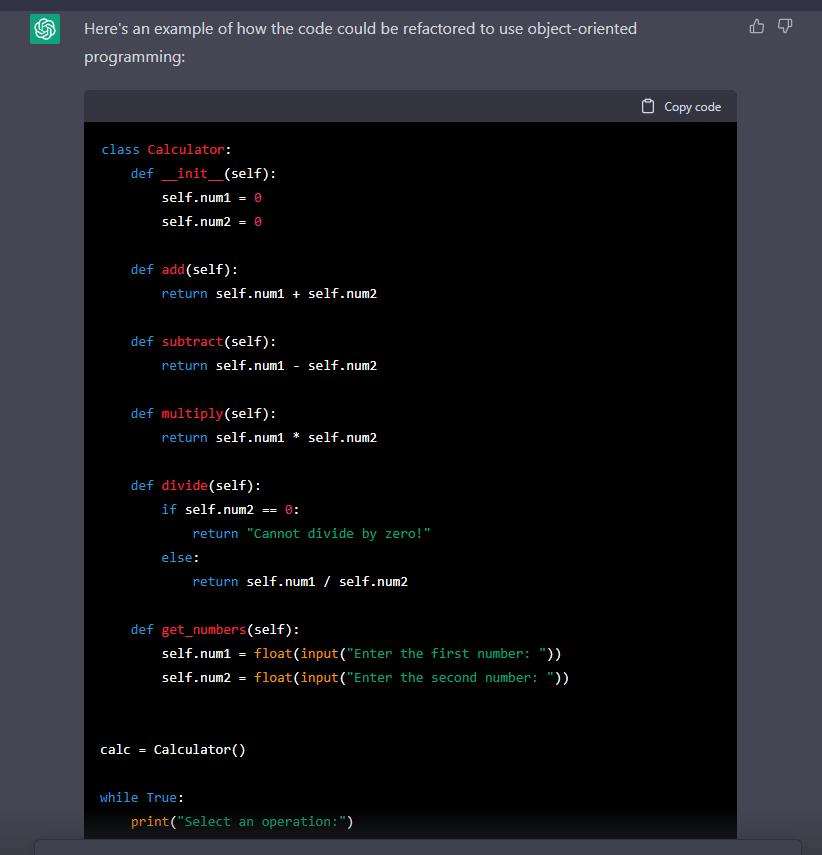
Task: Click the line 'self.num1 = 0'
Action: [x=212, y=197]
